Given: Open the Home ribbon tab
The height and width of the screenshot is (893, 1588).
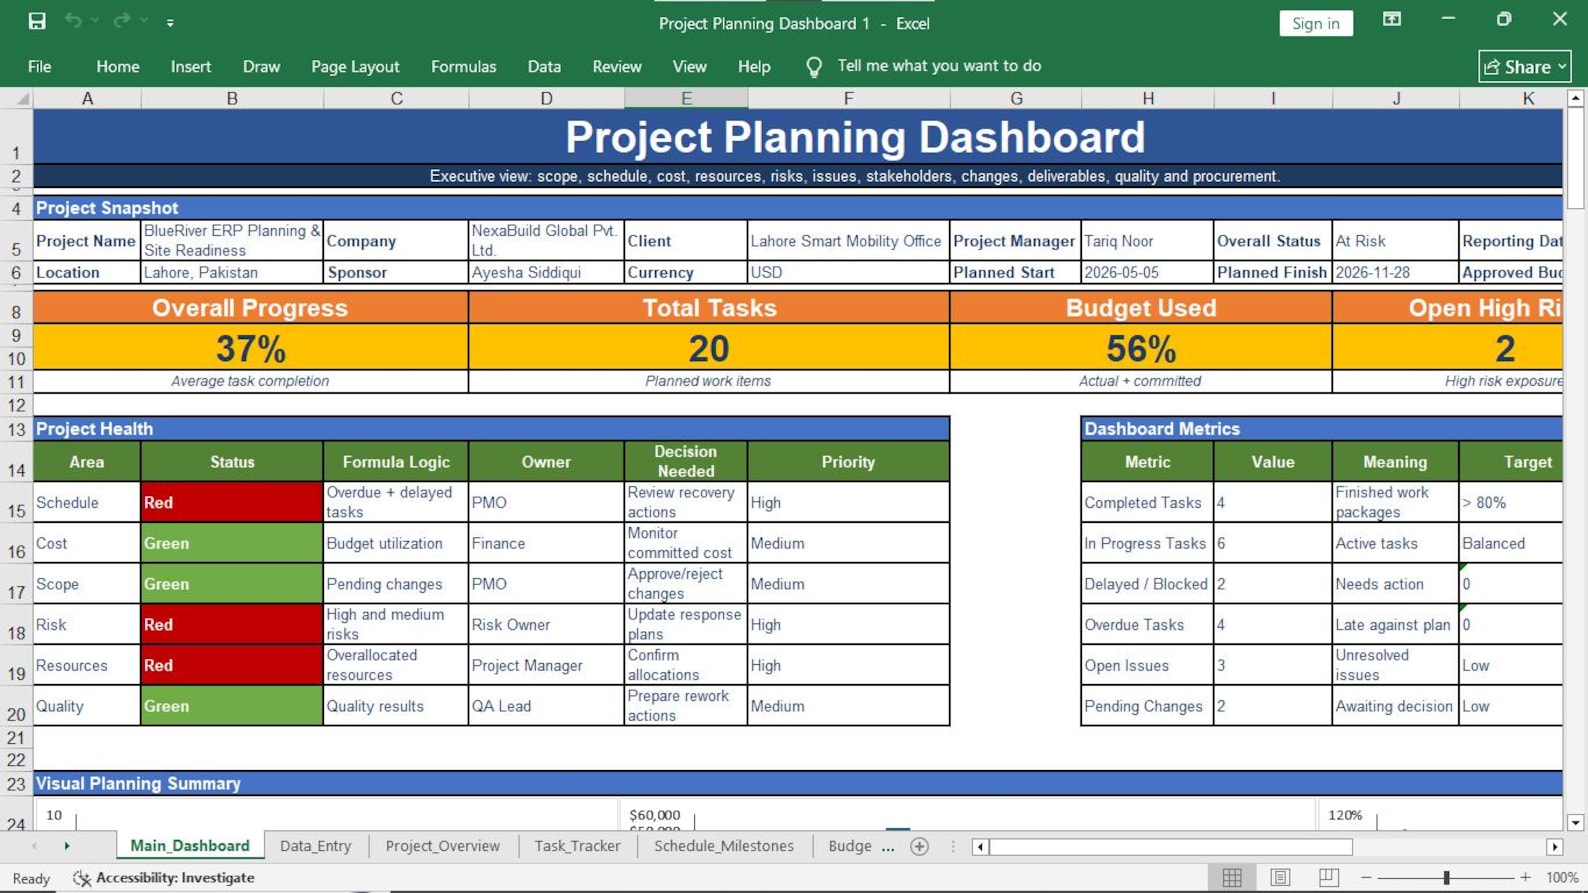Looking at the screenshot, I should tap(118, 66).
